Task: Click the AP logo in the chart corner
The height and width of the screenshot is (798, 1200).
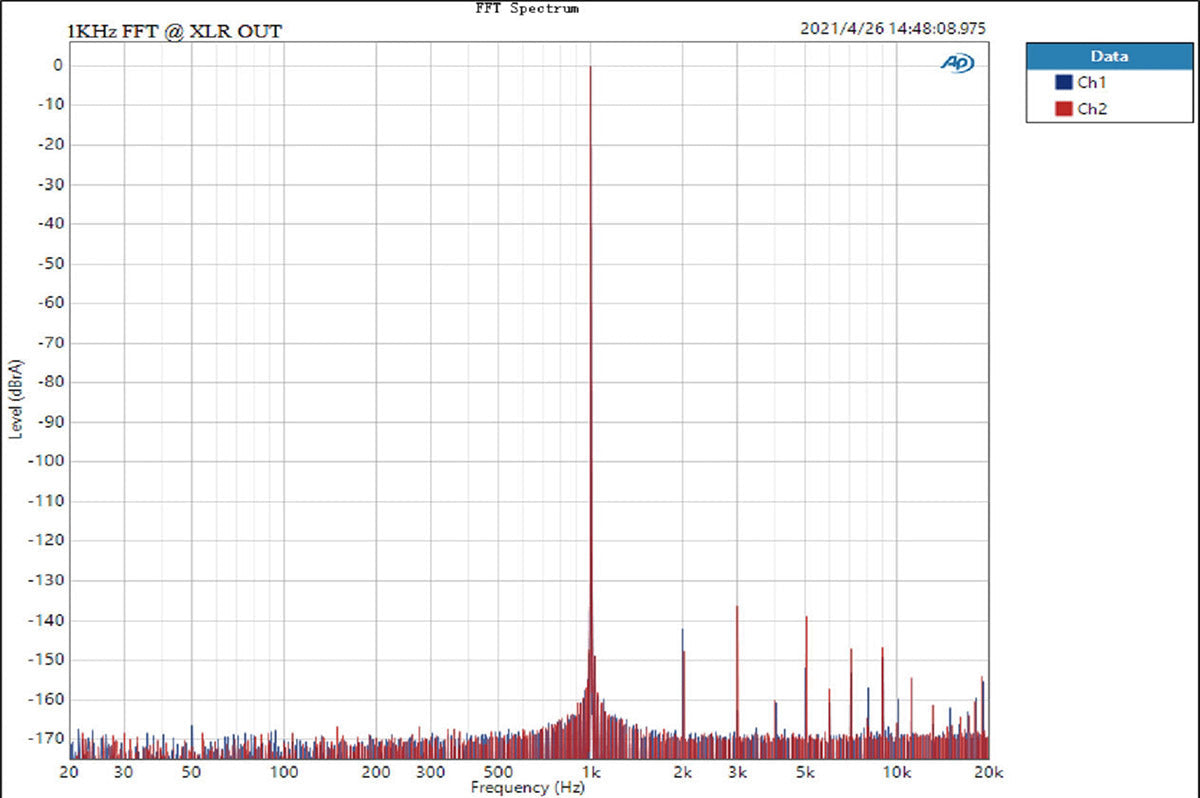Action: click(x=956, y=63)
